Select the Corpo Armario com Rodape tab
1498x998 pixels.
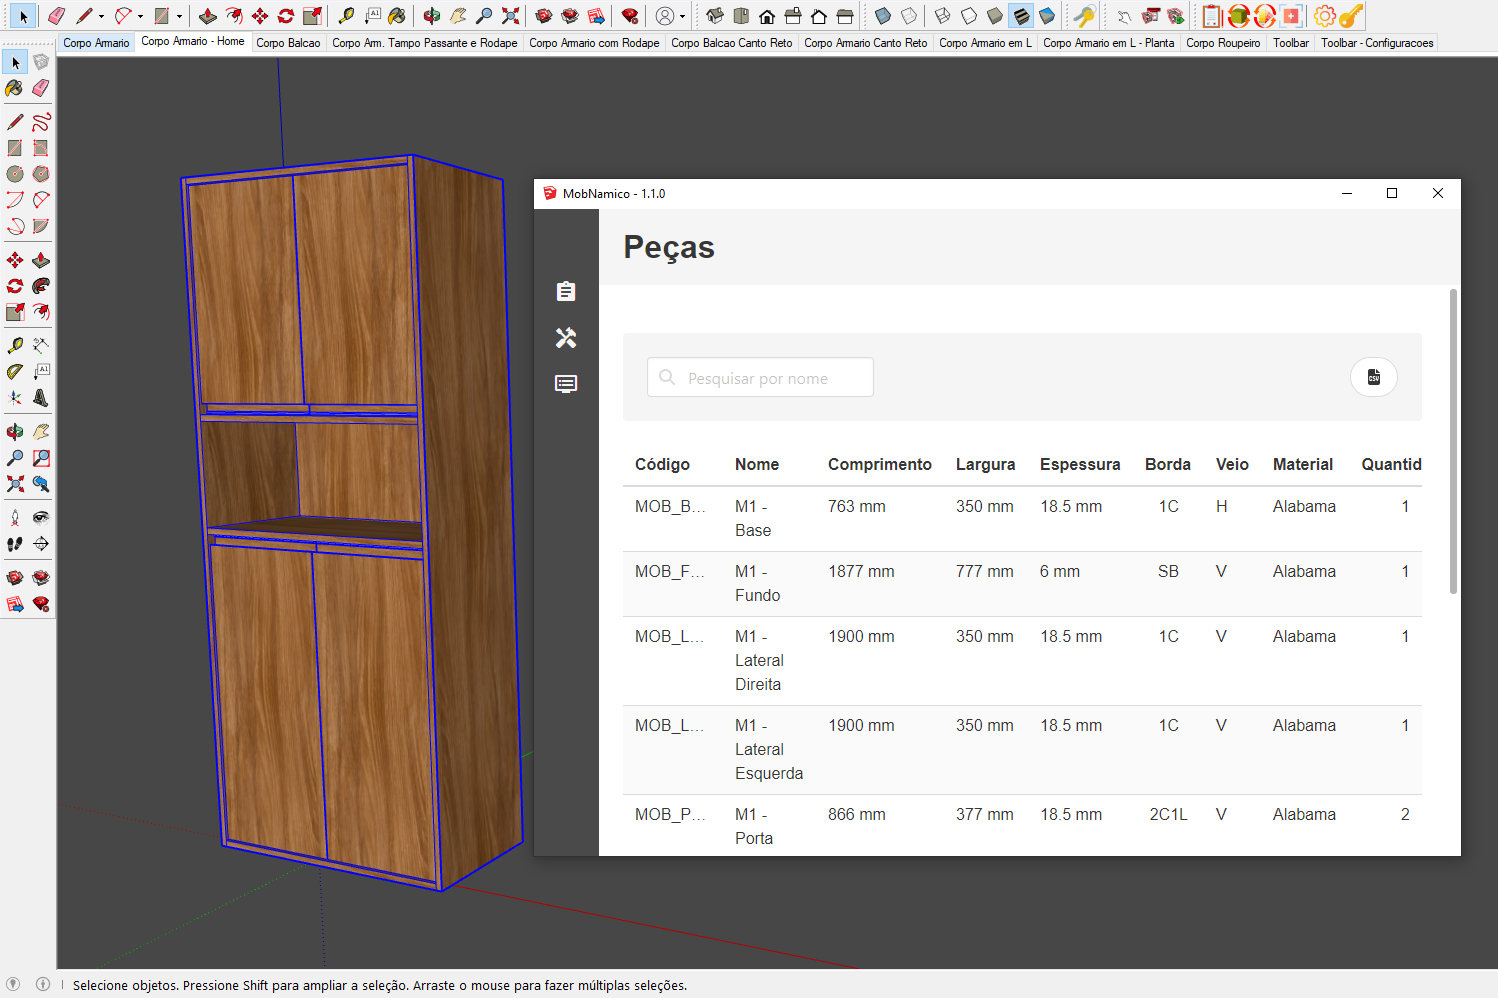[594, 43]
